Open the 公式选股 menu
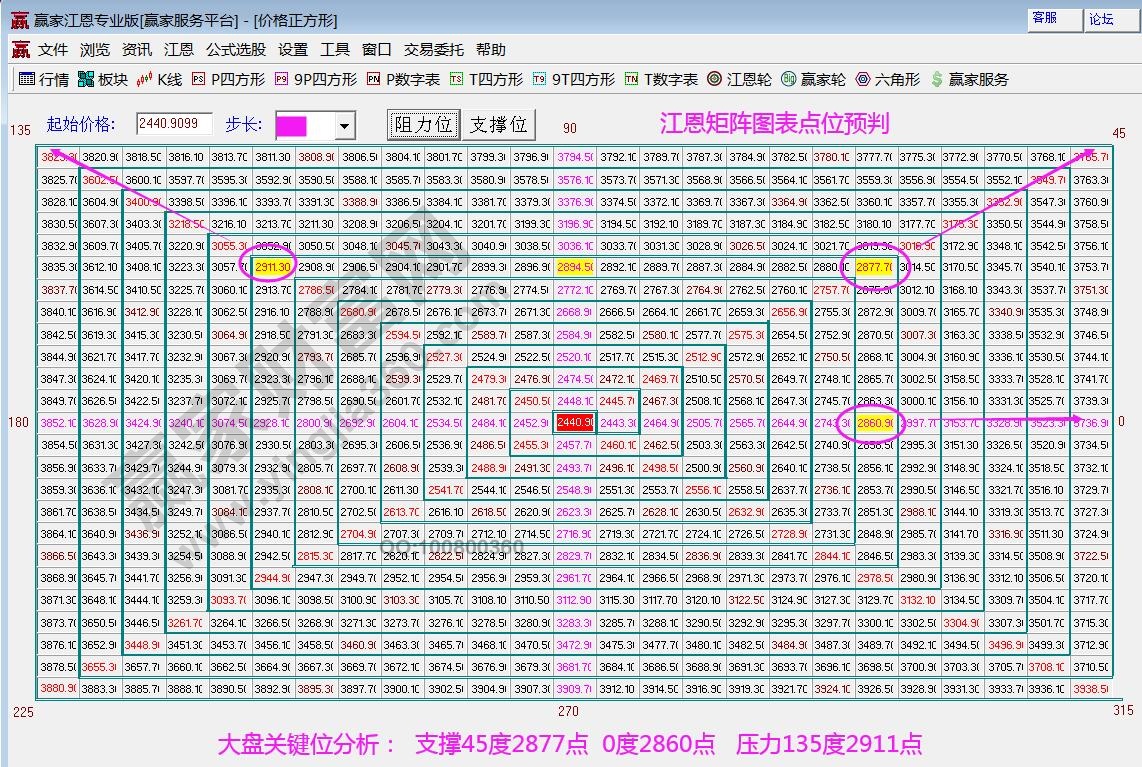This screenshot has width=1142, height=767. point(235,48)
